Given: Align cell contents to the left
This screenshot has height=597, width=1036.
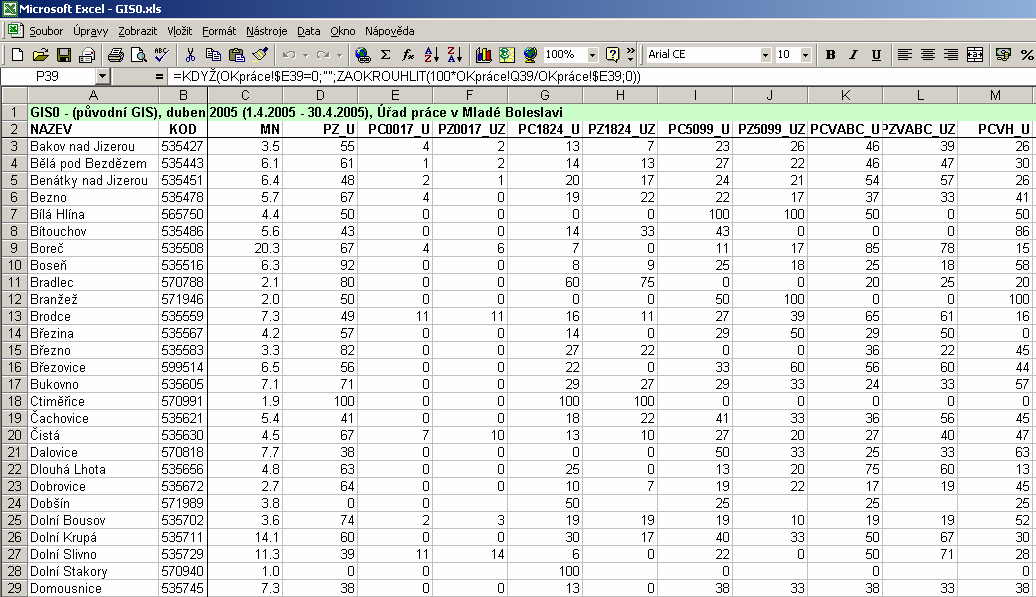Looking at the screenshot, I should click(905, 55).
